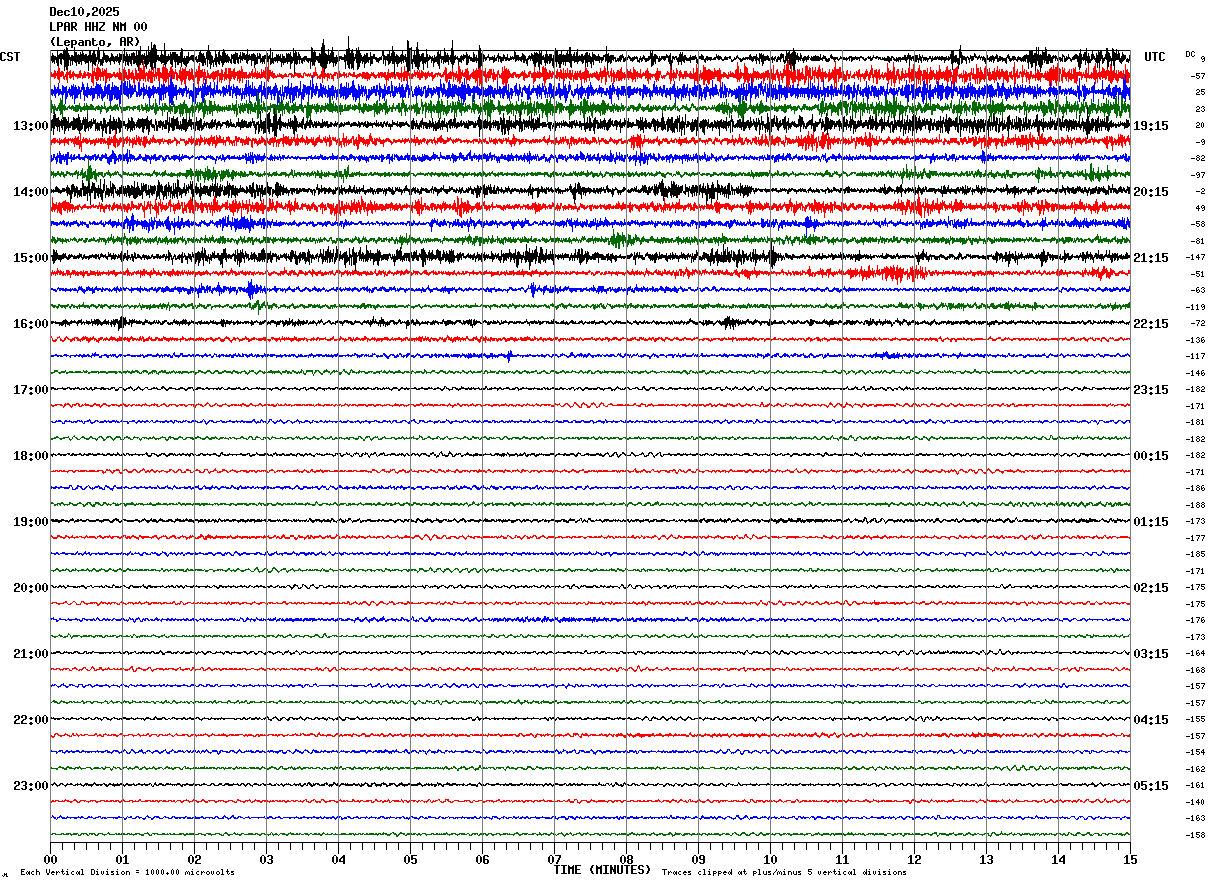Screen dimensions: 1210x886
Task: Select minute tick label 08 on axis
Action: 626,859
